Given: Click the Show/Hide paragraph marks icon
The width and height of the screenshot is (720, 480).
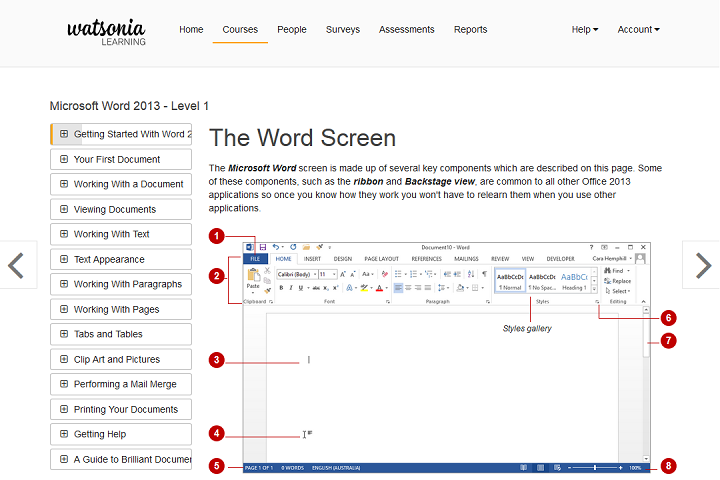Looking at the screenshot, I should (484, 274).
